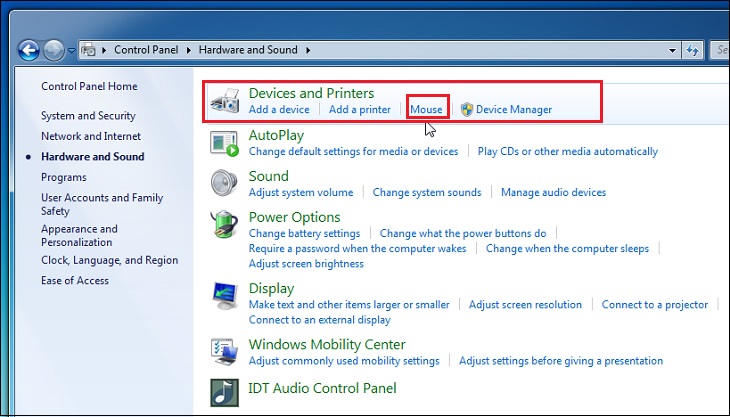The image size is (730, 417).
Task: Click the Power Options battery icon
Action: (x=224, y=224)
